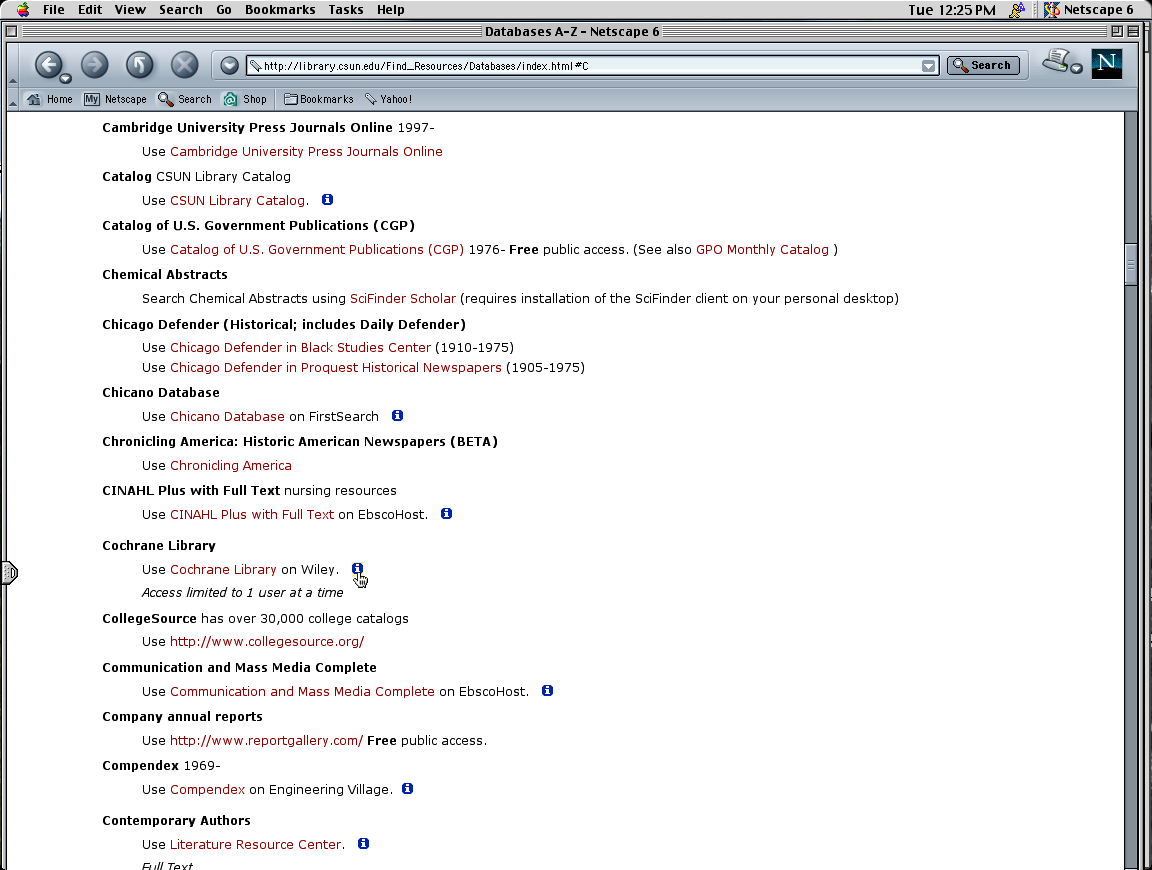Open collegesource.org link
The image size is (1152, 870).
(x=267, y=641)
